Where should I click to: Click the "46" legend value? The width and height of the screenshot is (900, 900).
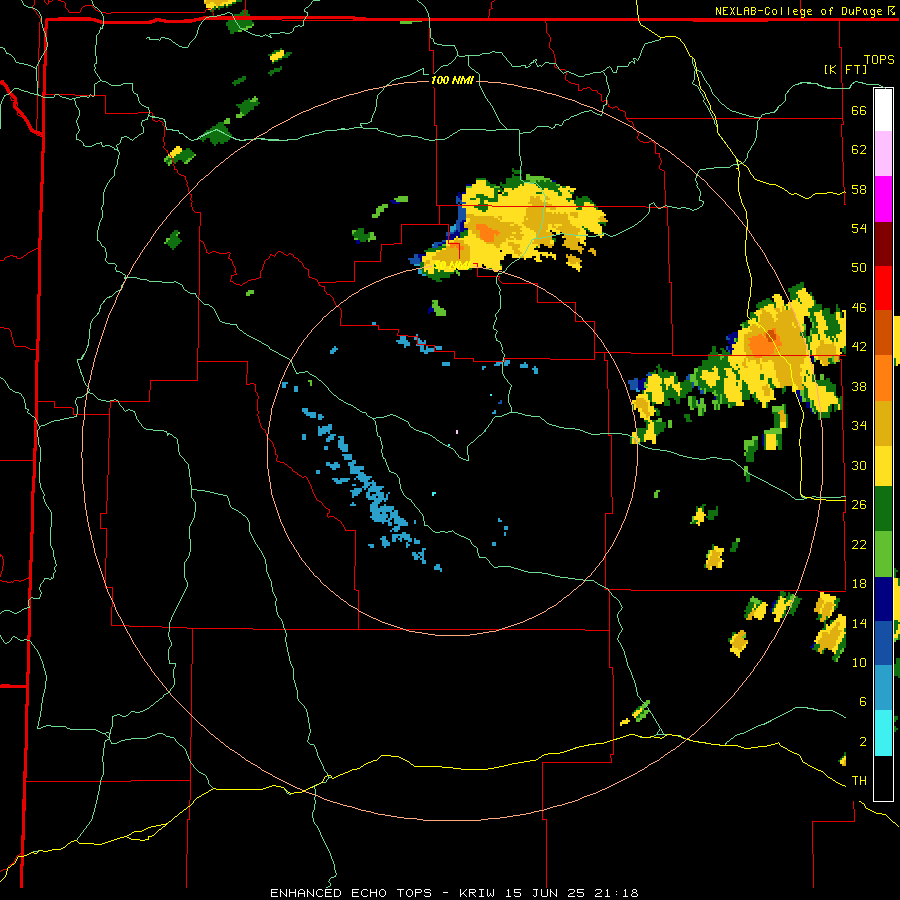859,307
